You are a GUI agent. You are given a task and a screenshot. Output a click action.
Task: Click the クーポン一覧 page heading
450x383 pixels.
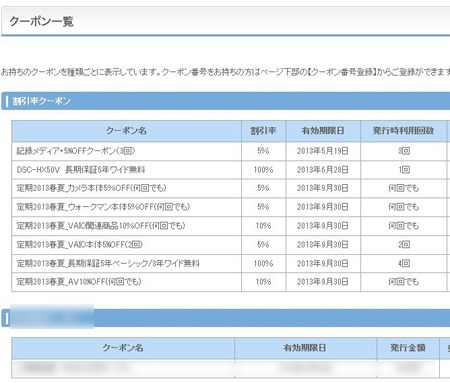pos(41,21)
